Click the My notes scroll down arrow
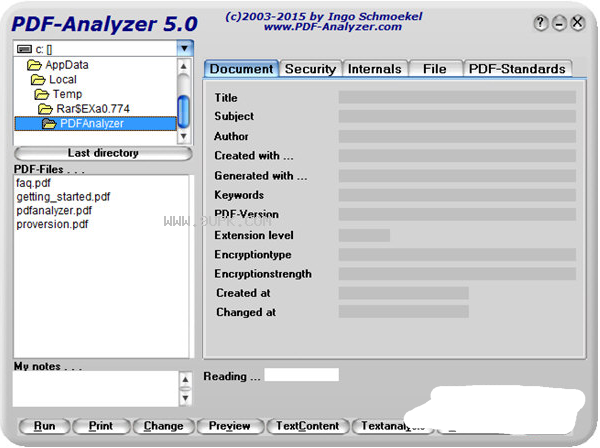 pos(185,399)
